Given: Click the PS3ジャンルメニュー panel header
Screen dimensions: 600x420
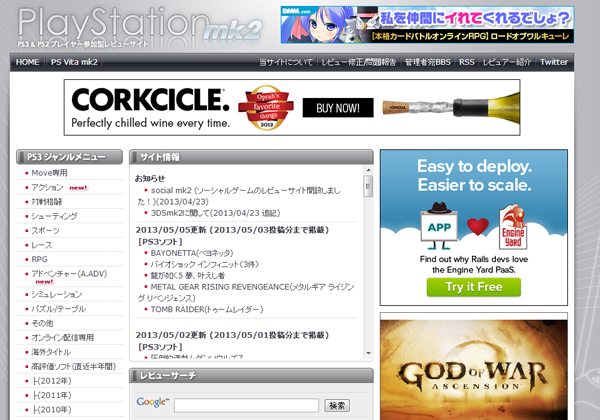Looking at the screenshot, I should (69, 157).
